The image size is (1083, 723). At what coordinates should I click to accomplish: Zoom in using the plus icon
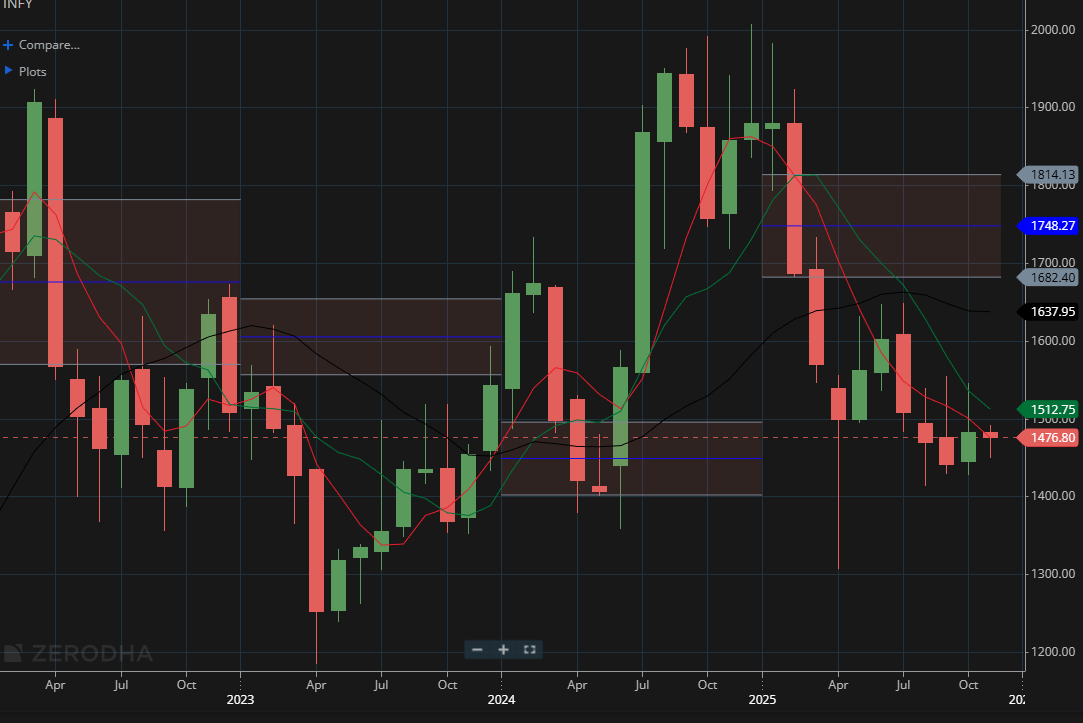pos(503,650)
